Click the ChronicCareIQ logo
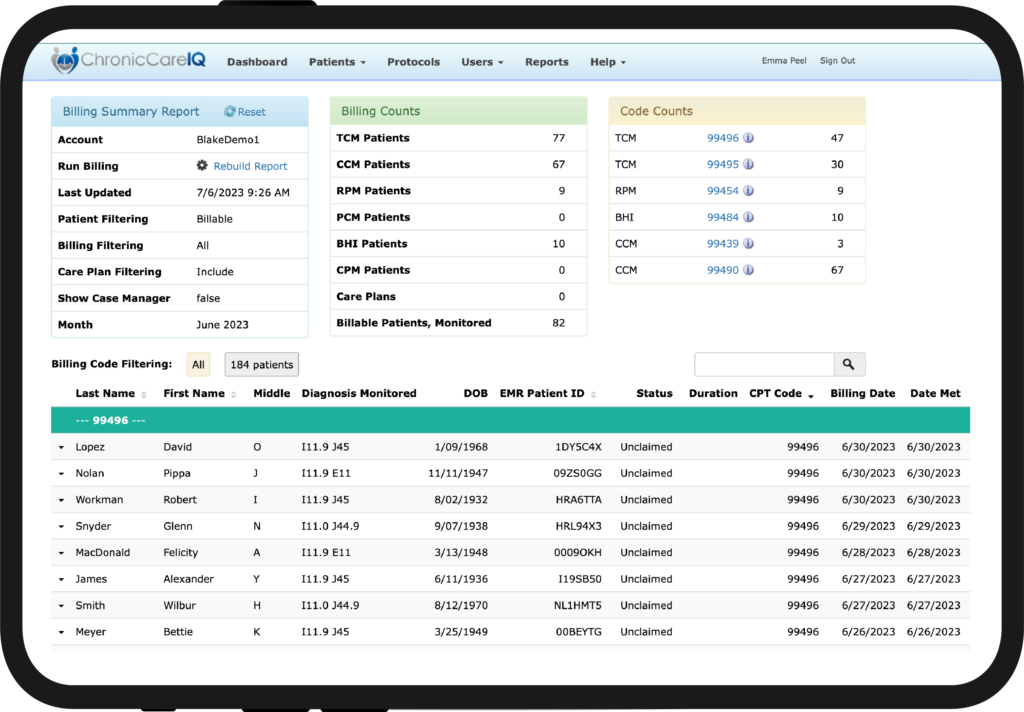The width and height of the screenshot is (1024, 712). [x=129, y=60]
